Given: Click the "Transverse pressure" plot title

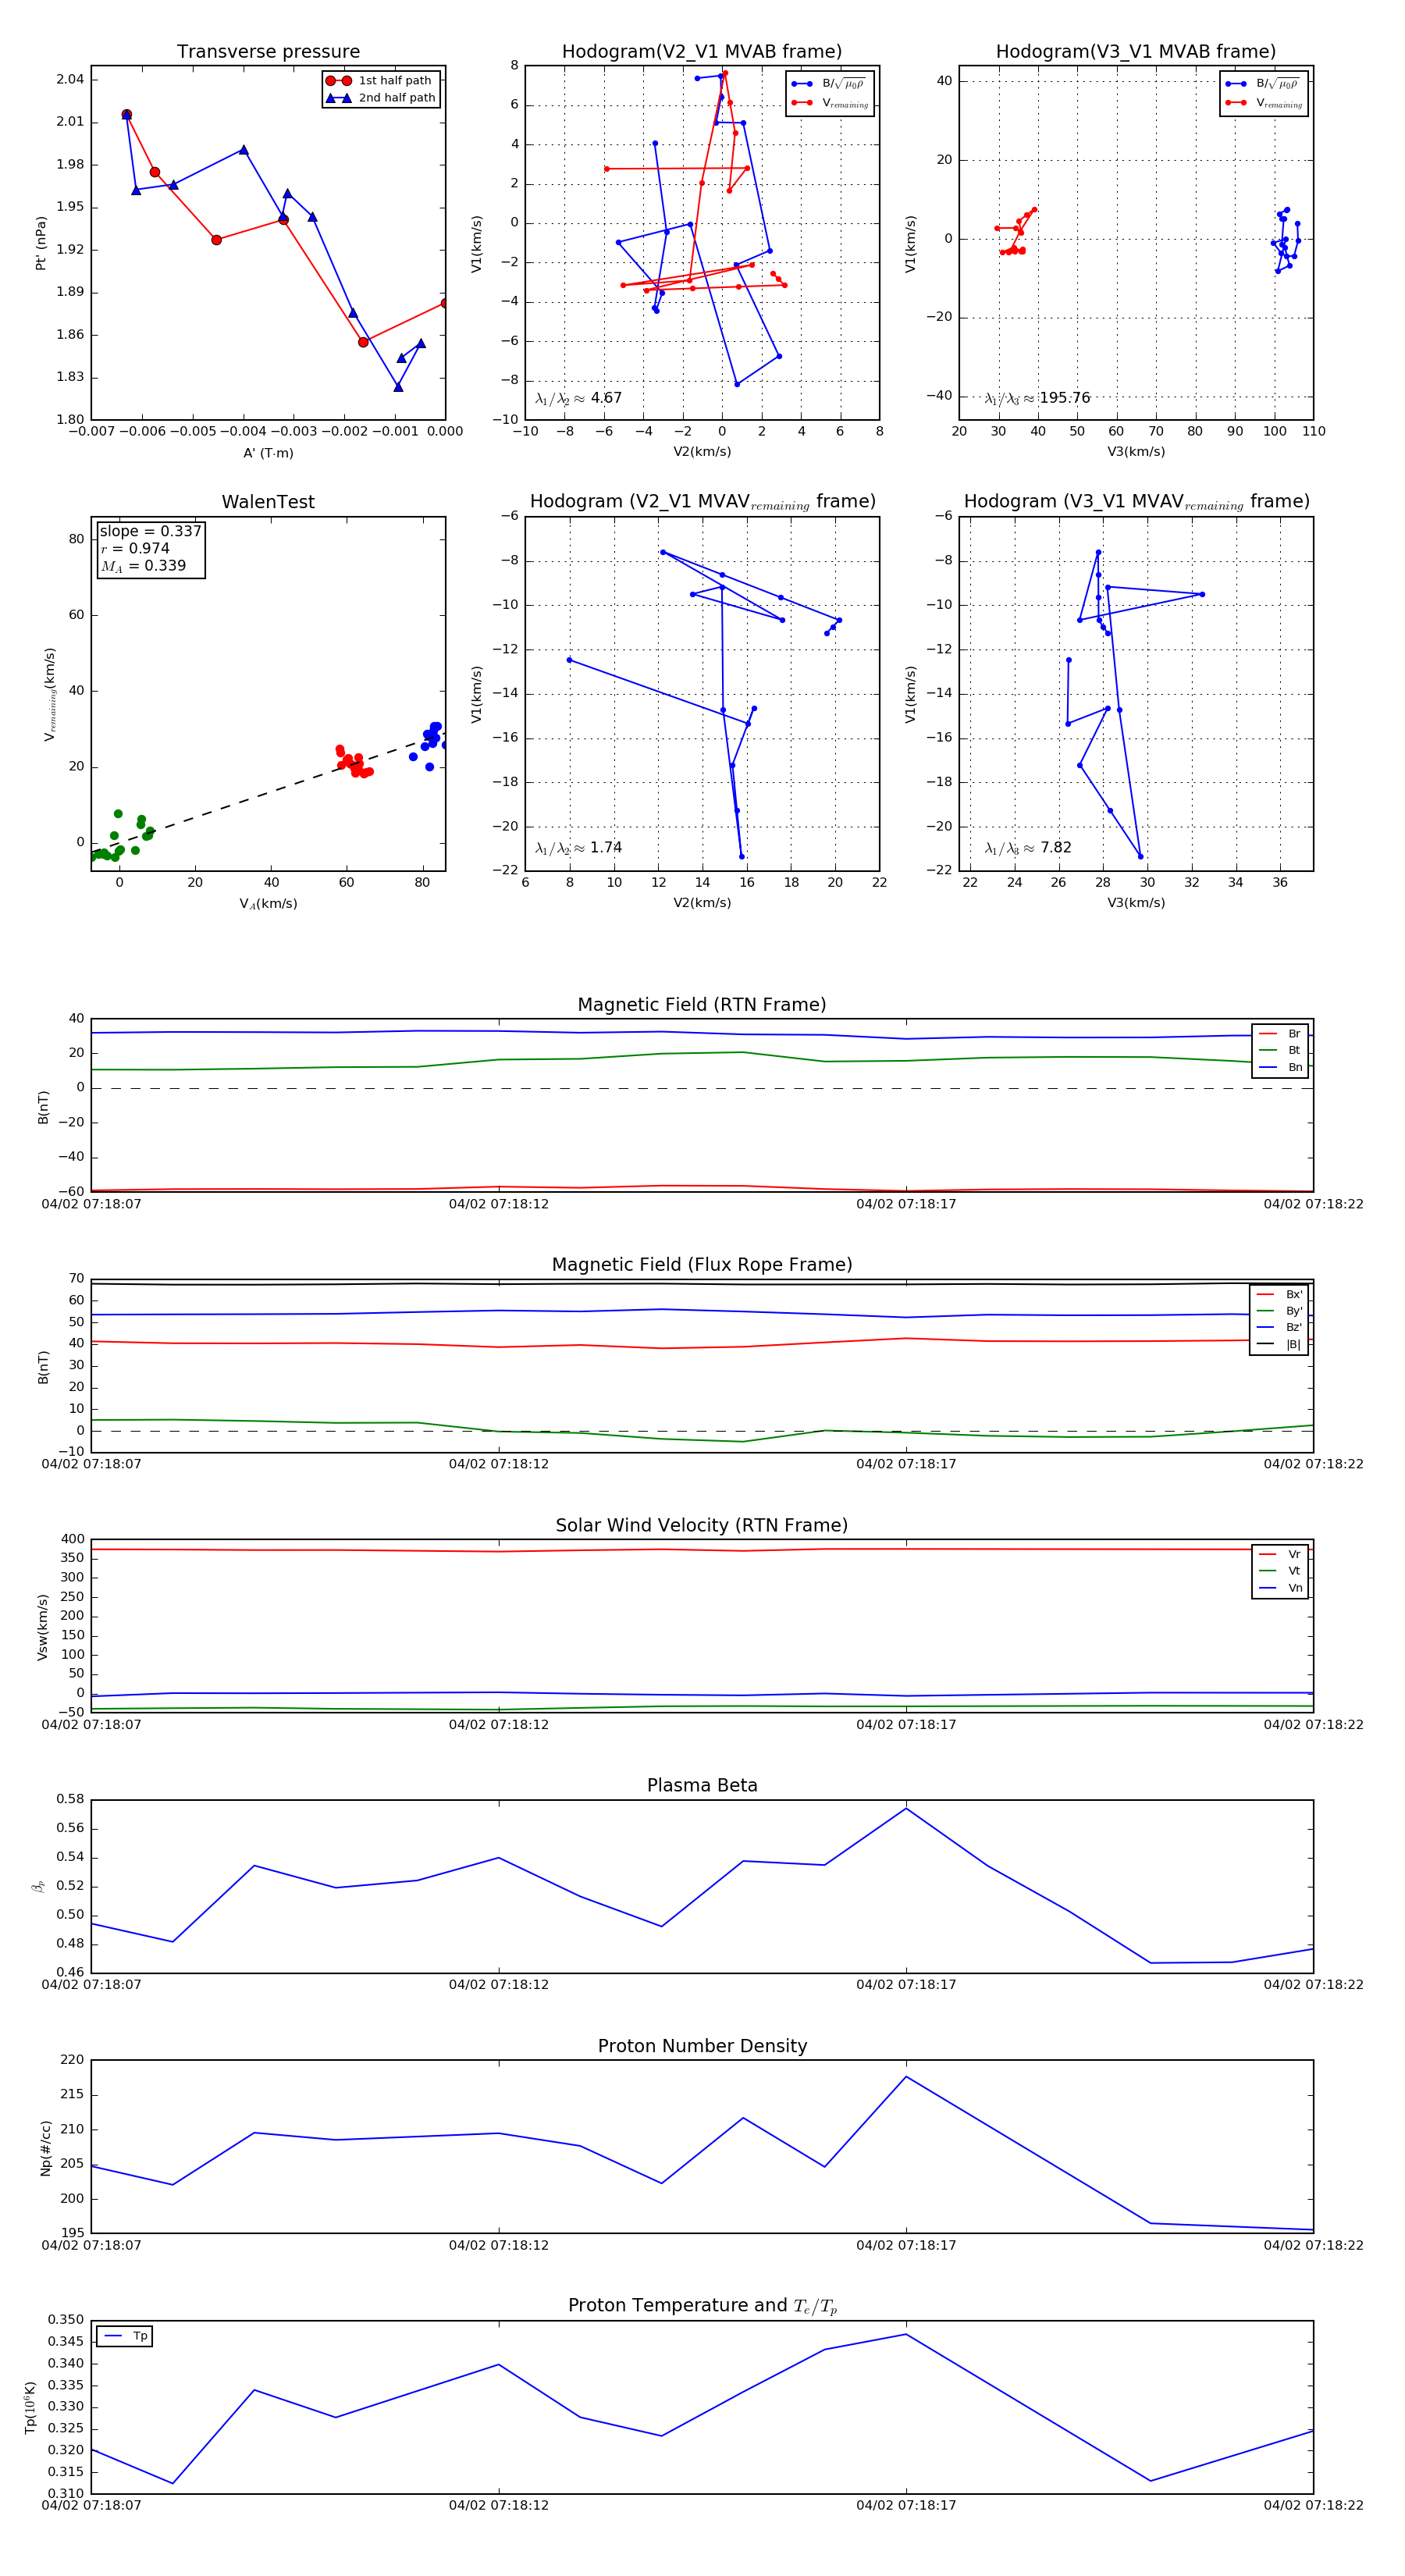Looking at the screenshot, I should point(268,52).
